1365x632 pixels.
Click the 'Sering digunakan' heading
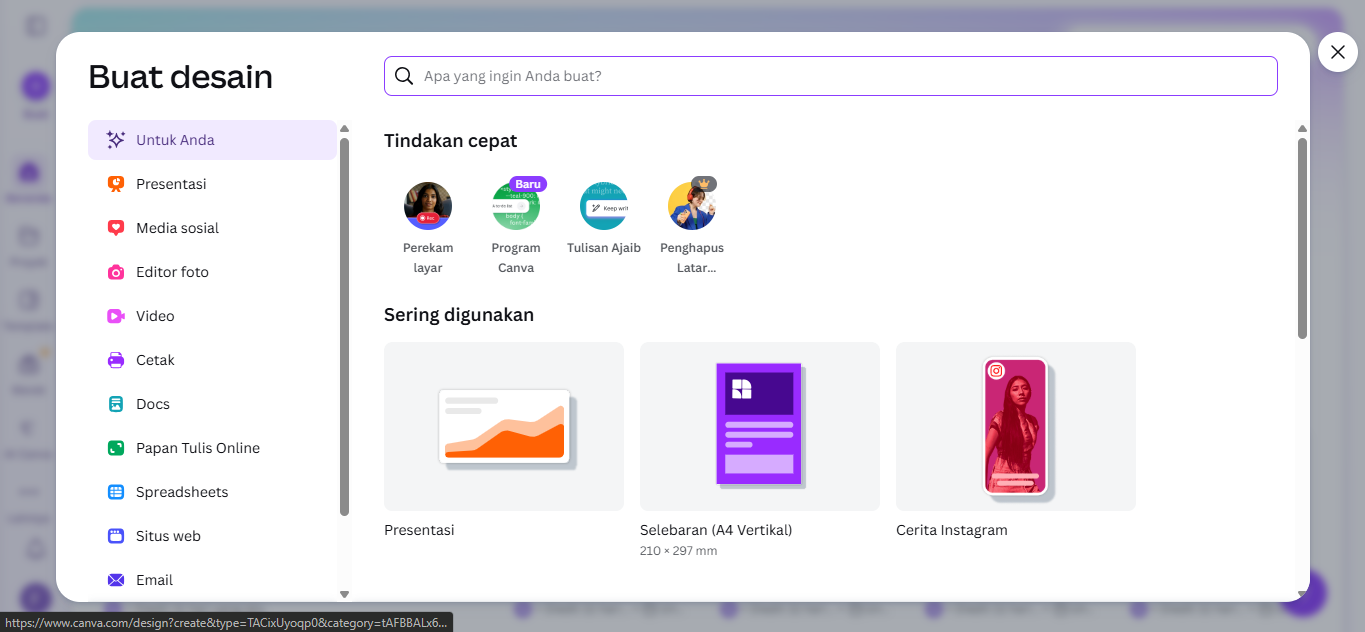pos(459,315)
